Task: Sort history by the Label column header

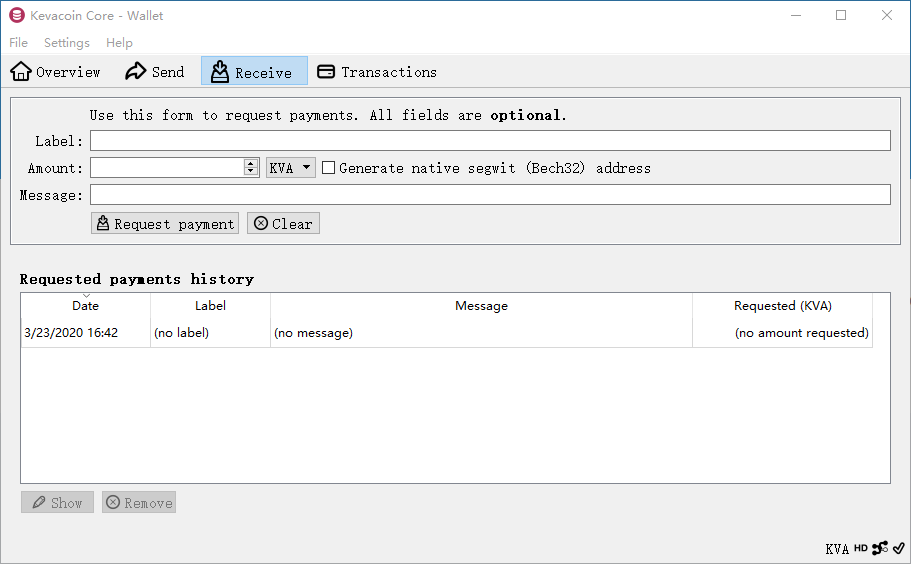Action: [210, 306]
